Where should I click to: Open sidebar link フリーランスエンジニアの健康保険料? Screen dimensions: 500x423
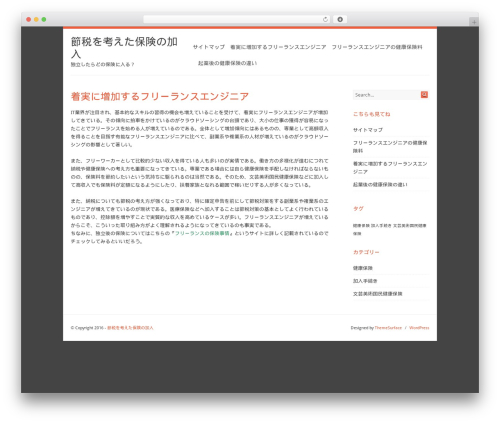[x=390, y=147]
